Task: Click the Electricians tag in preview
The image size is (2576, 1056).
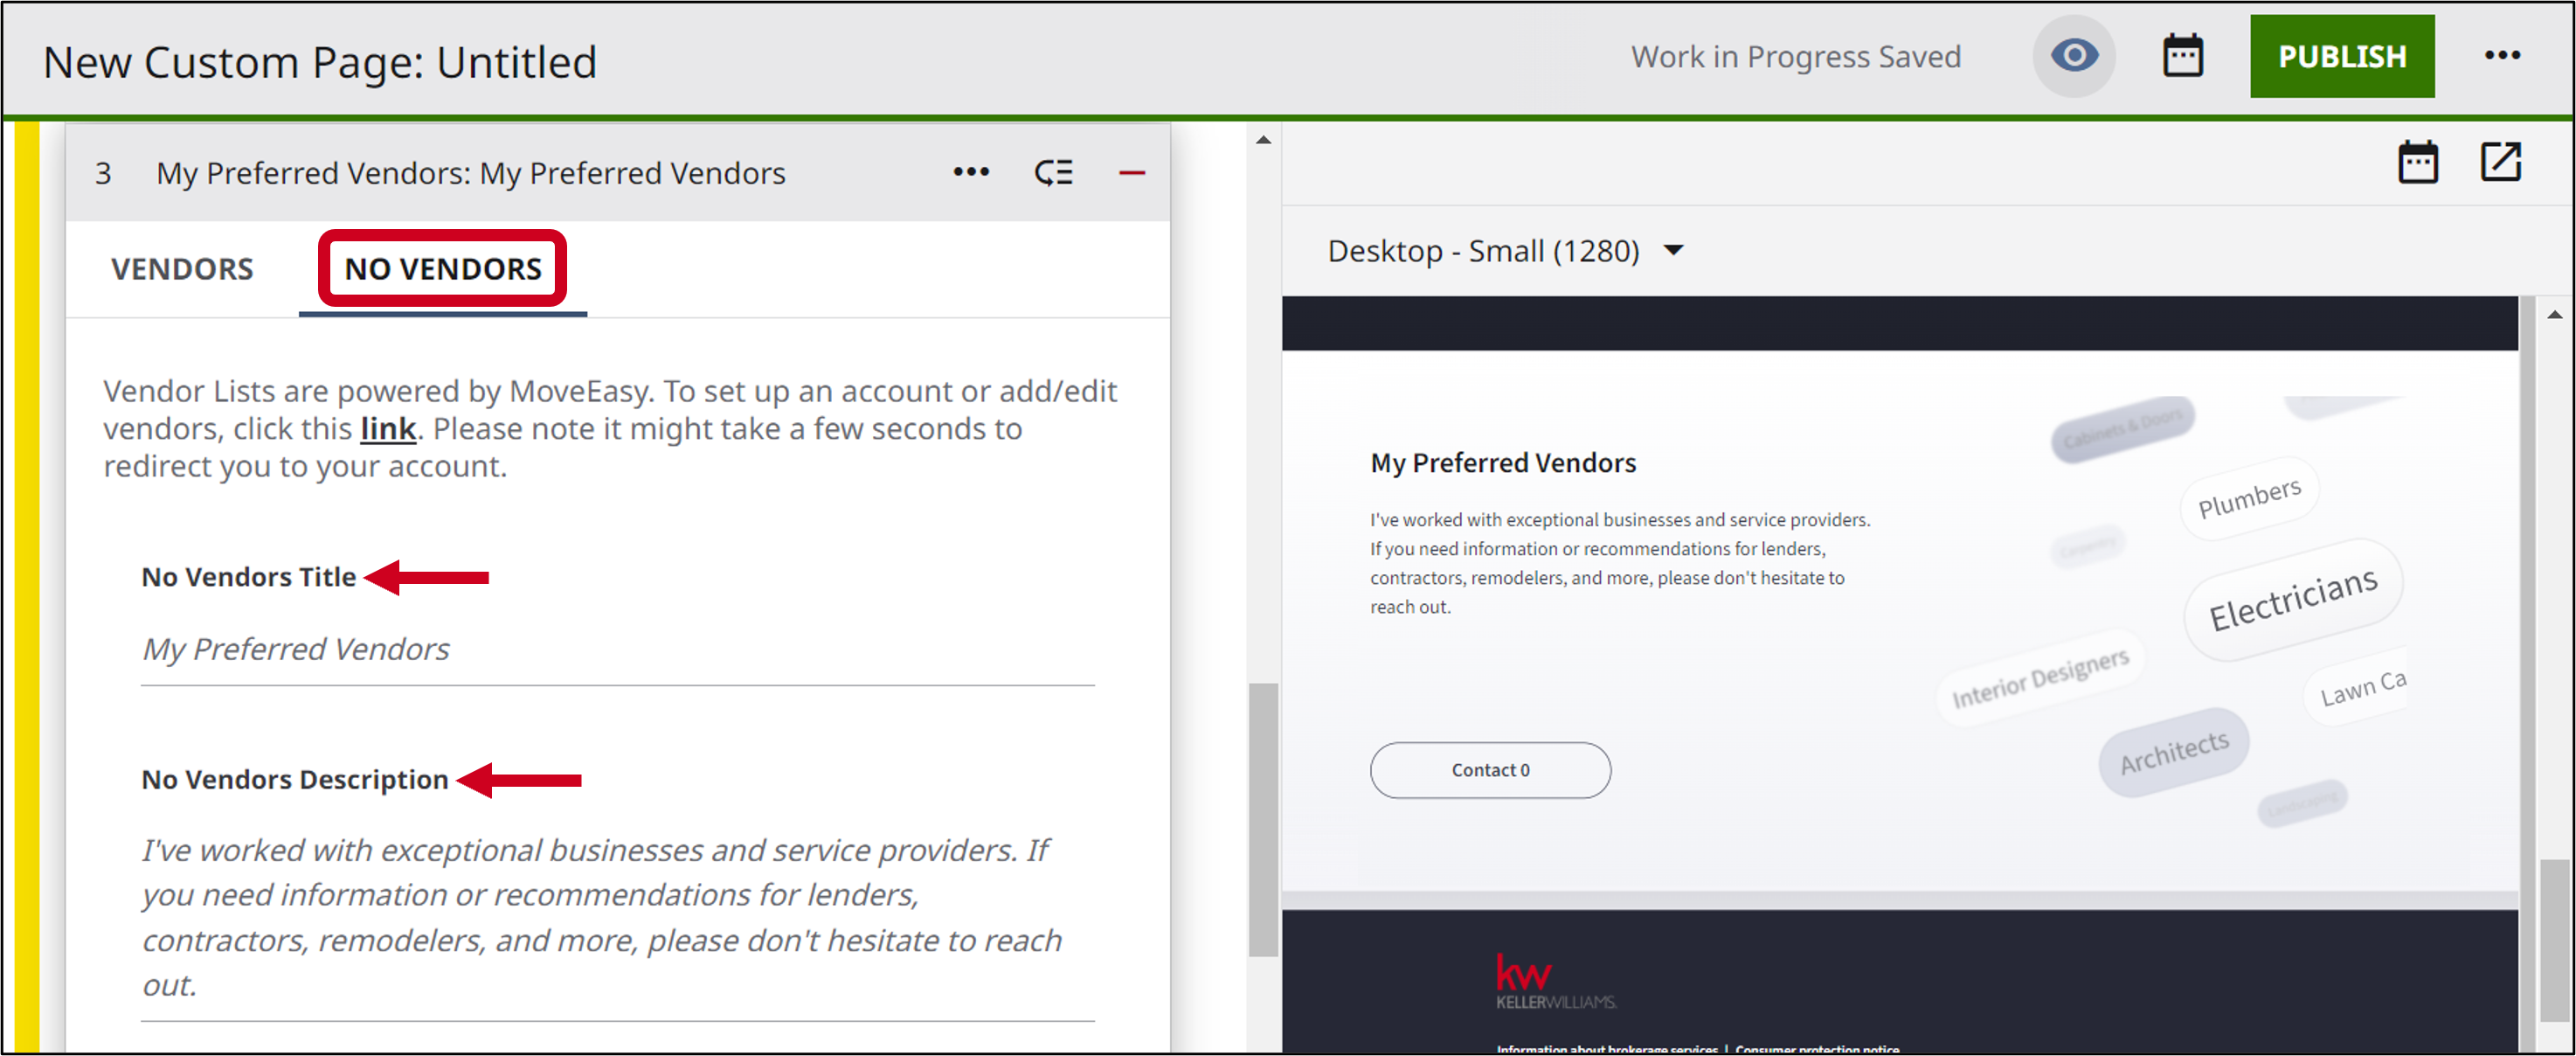Action: click(2292, 599)
